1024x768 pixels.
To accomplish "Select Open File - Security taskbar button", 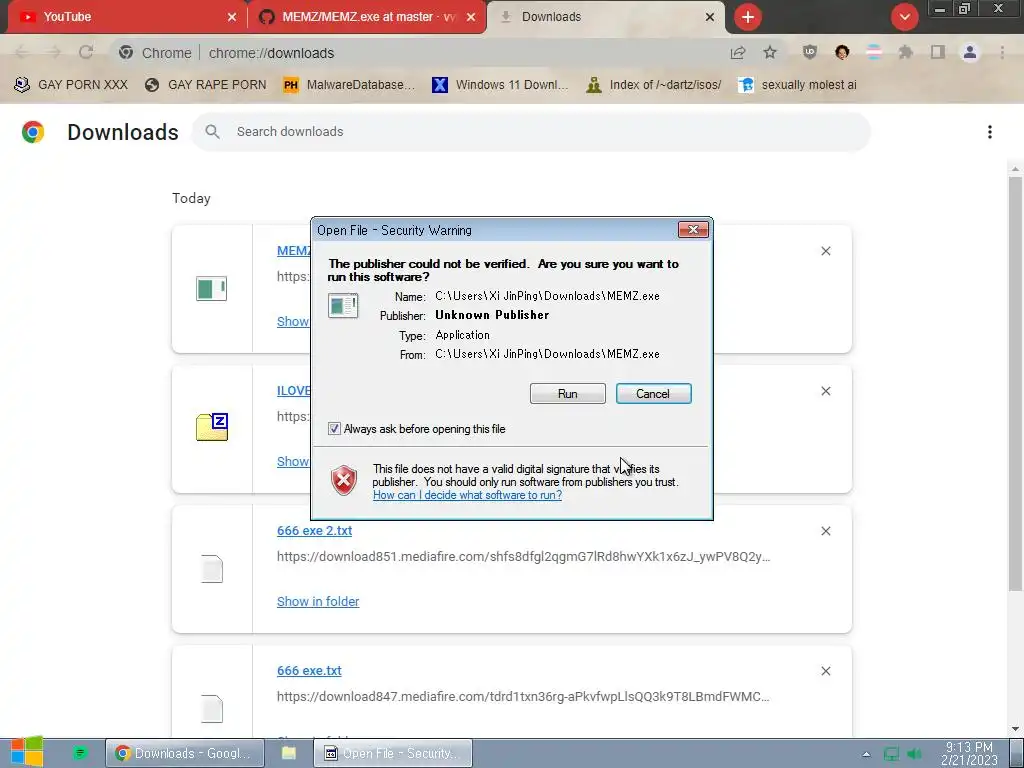I will pyautogui.click(x=393, y=753).
